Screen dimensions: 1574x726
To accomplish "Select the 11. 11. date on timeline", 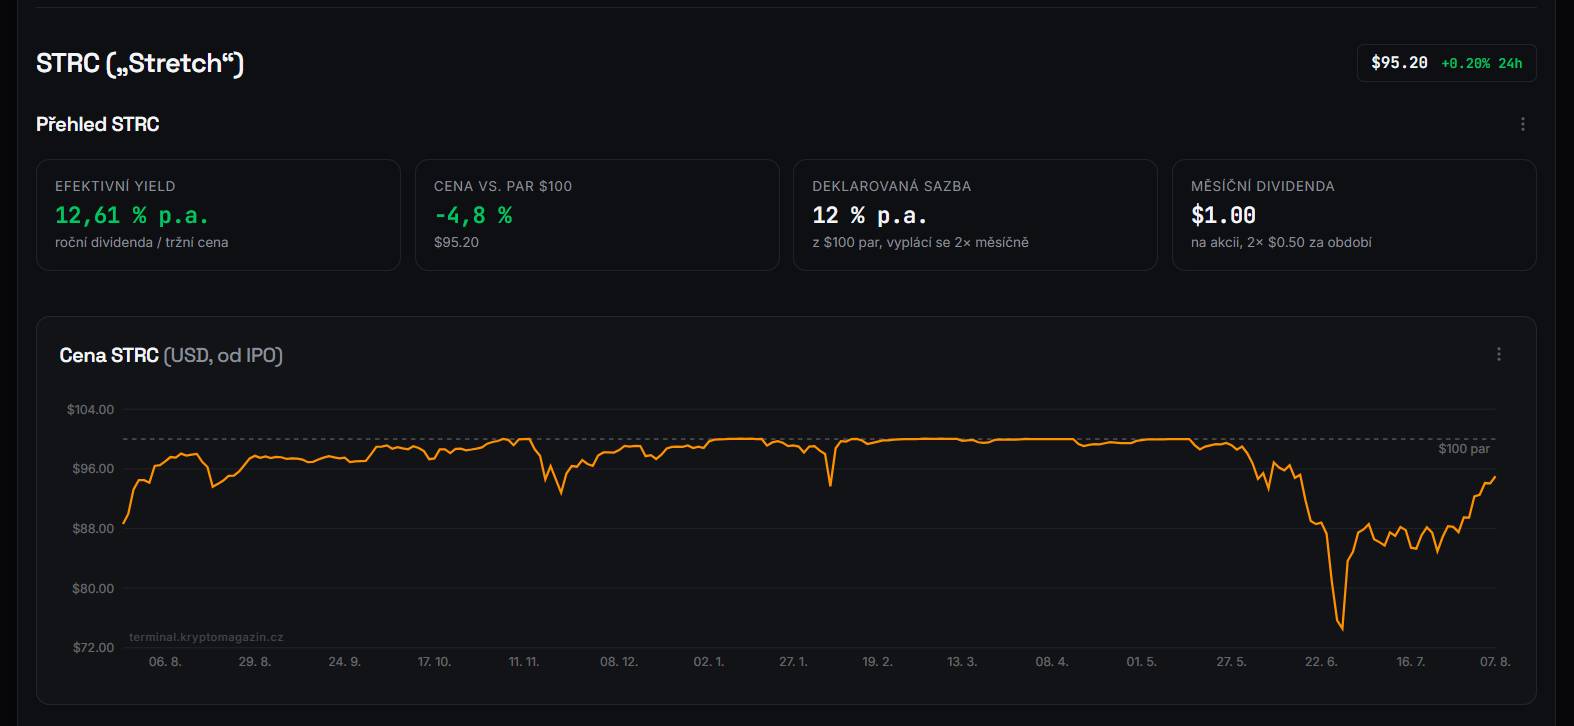I will pyautogui.click(x=523, y=662).
